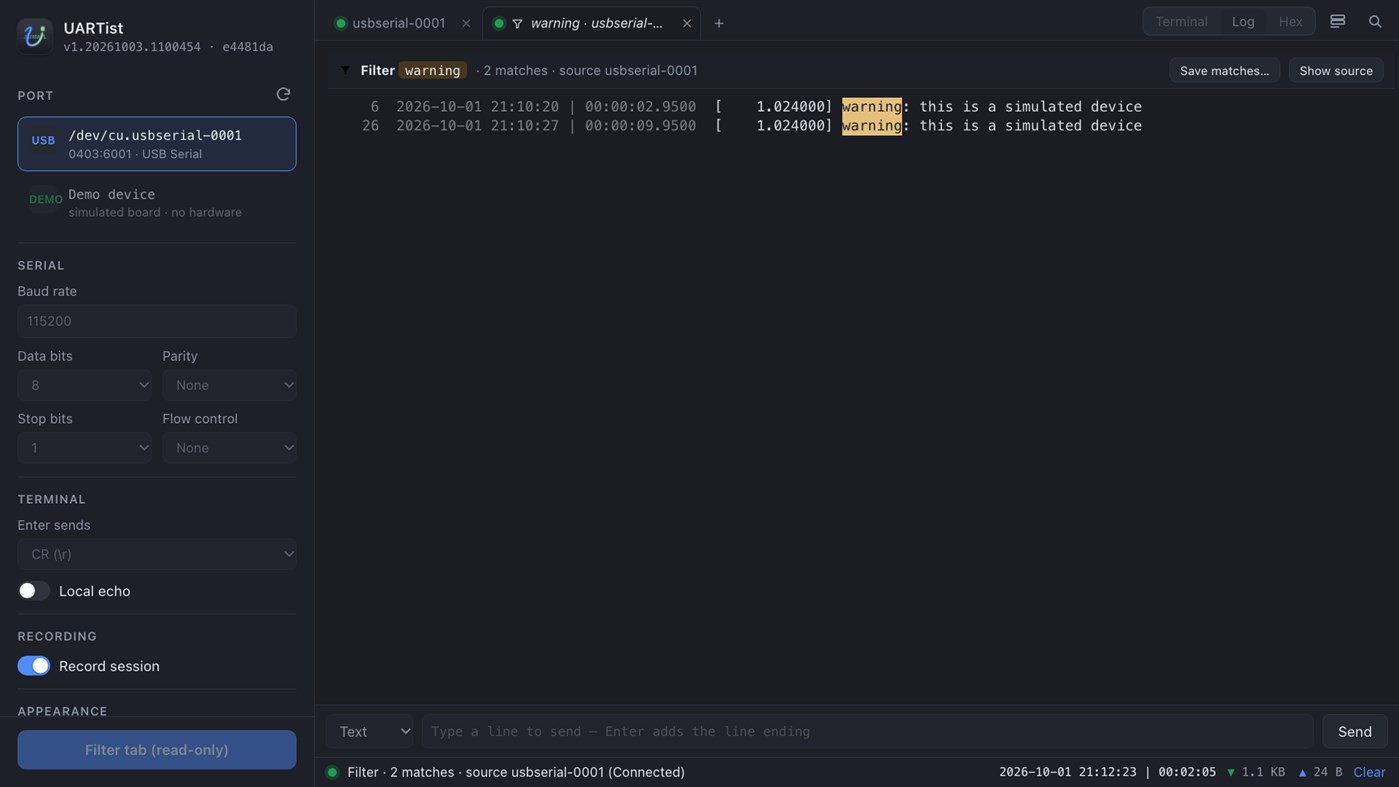
Task: Click the Send button
Action: 1355,731
